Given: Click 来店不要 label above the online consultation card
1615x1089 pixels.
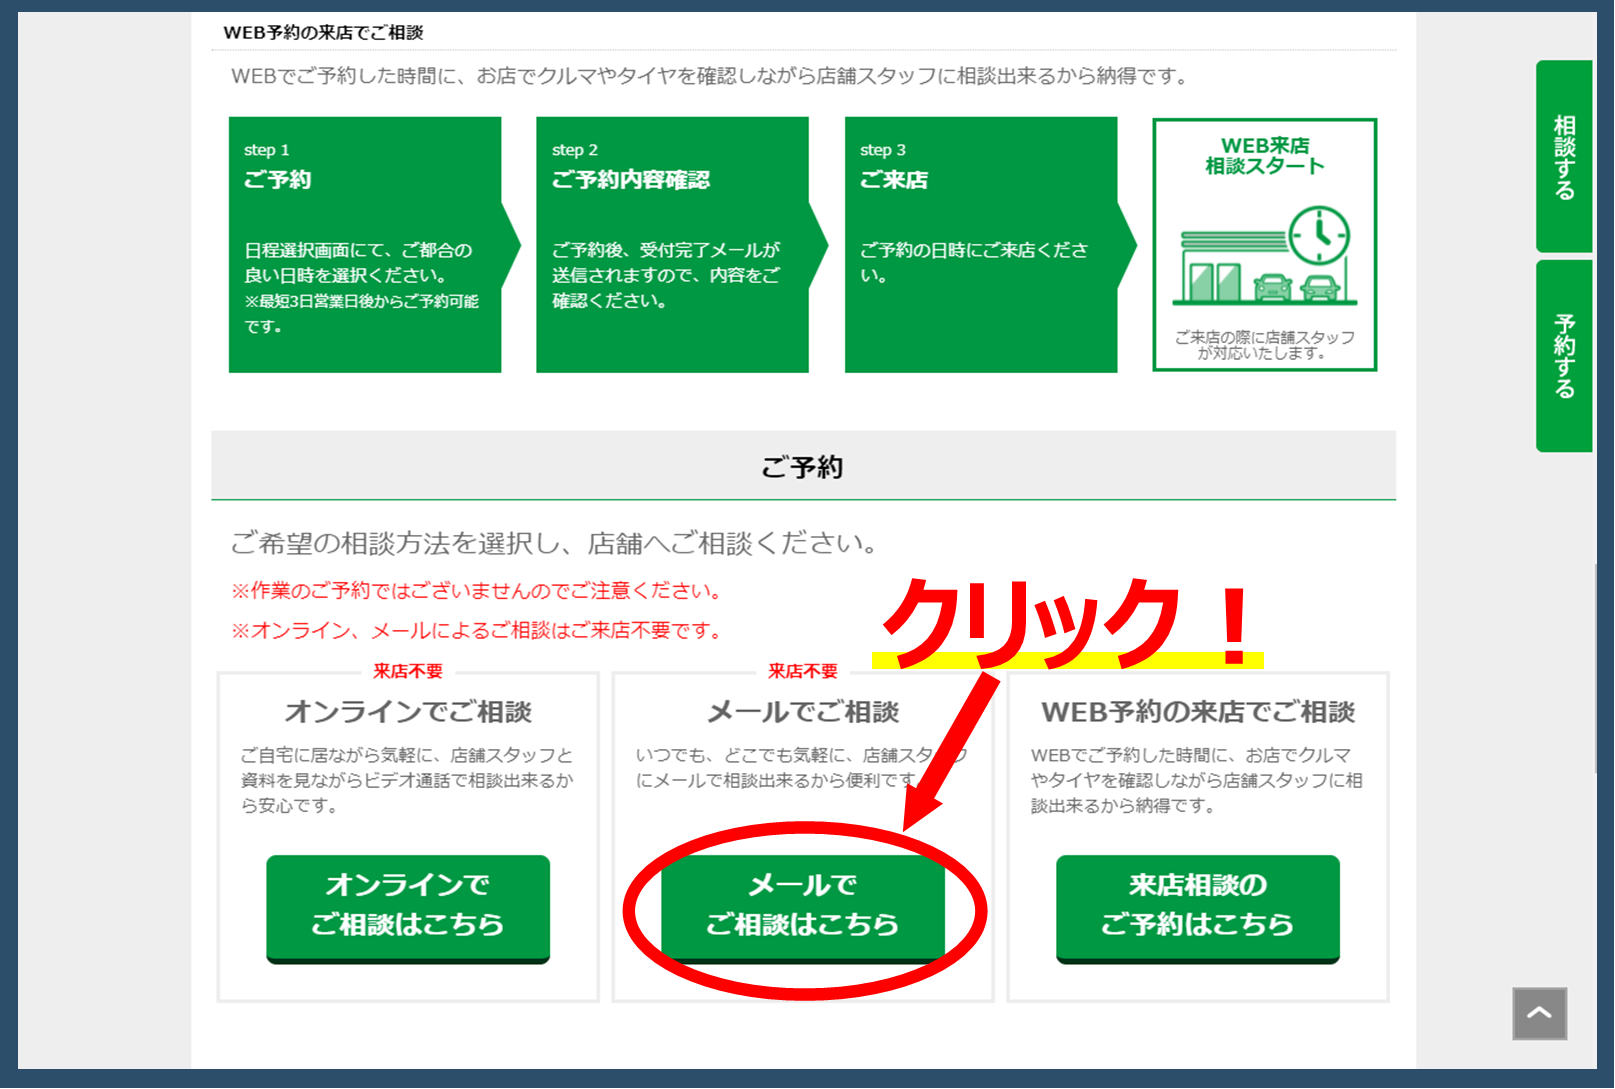Looking at the screenshot, I should (x=408, y=671).
